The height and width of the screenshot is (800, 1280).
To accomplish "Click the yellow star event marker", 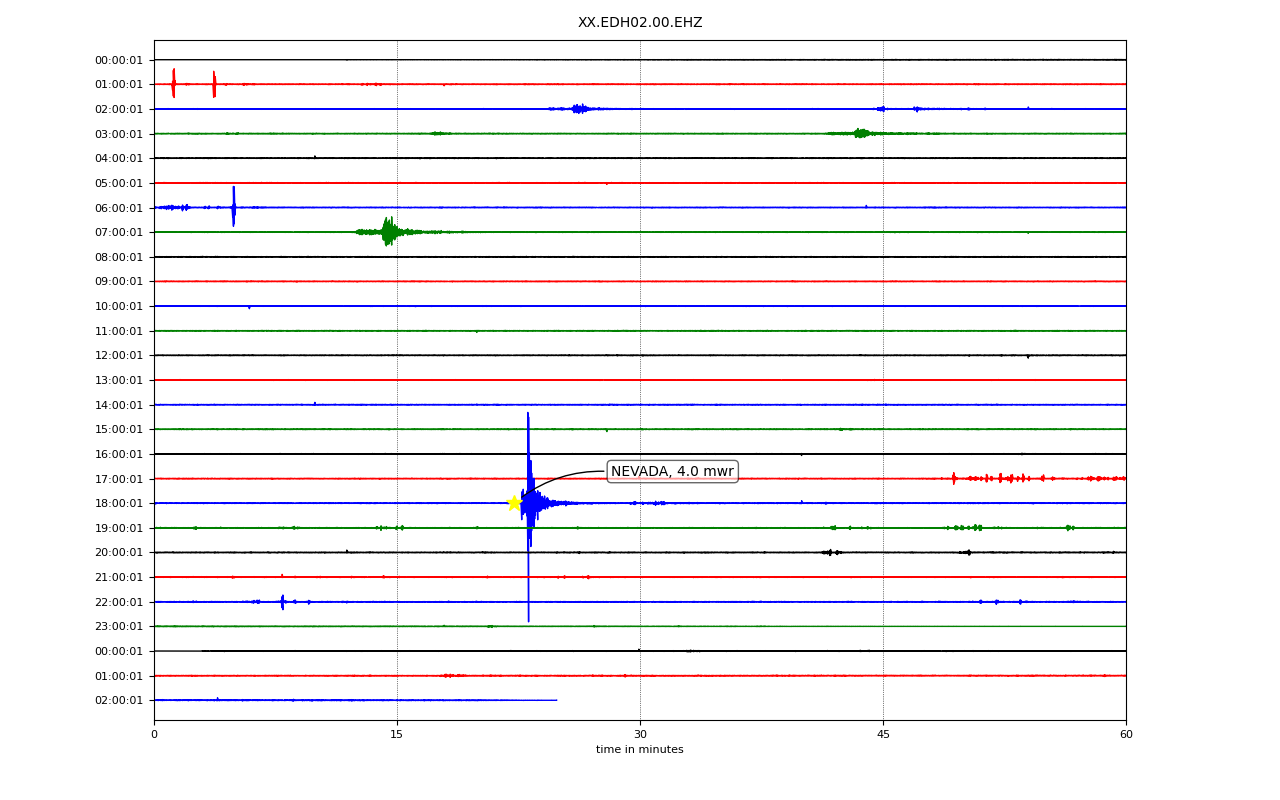I will click(514, 503).
